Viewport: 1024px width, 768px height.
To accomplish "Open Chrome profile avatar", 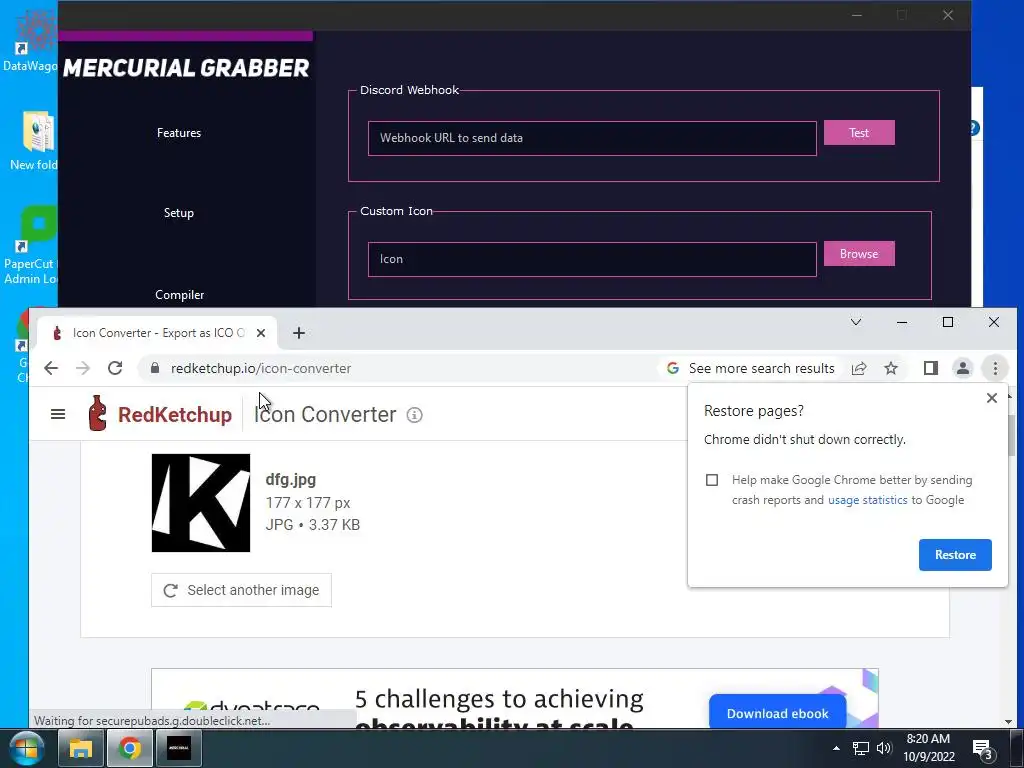I will tap(963, 368).
